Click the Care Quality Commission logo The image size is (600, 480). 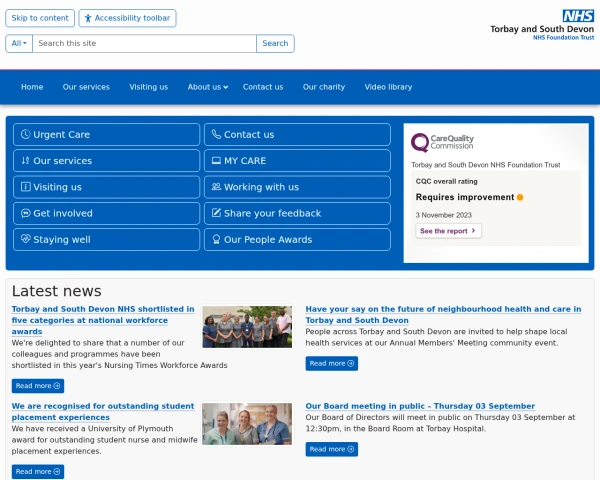point(442,142)
